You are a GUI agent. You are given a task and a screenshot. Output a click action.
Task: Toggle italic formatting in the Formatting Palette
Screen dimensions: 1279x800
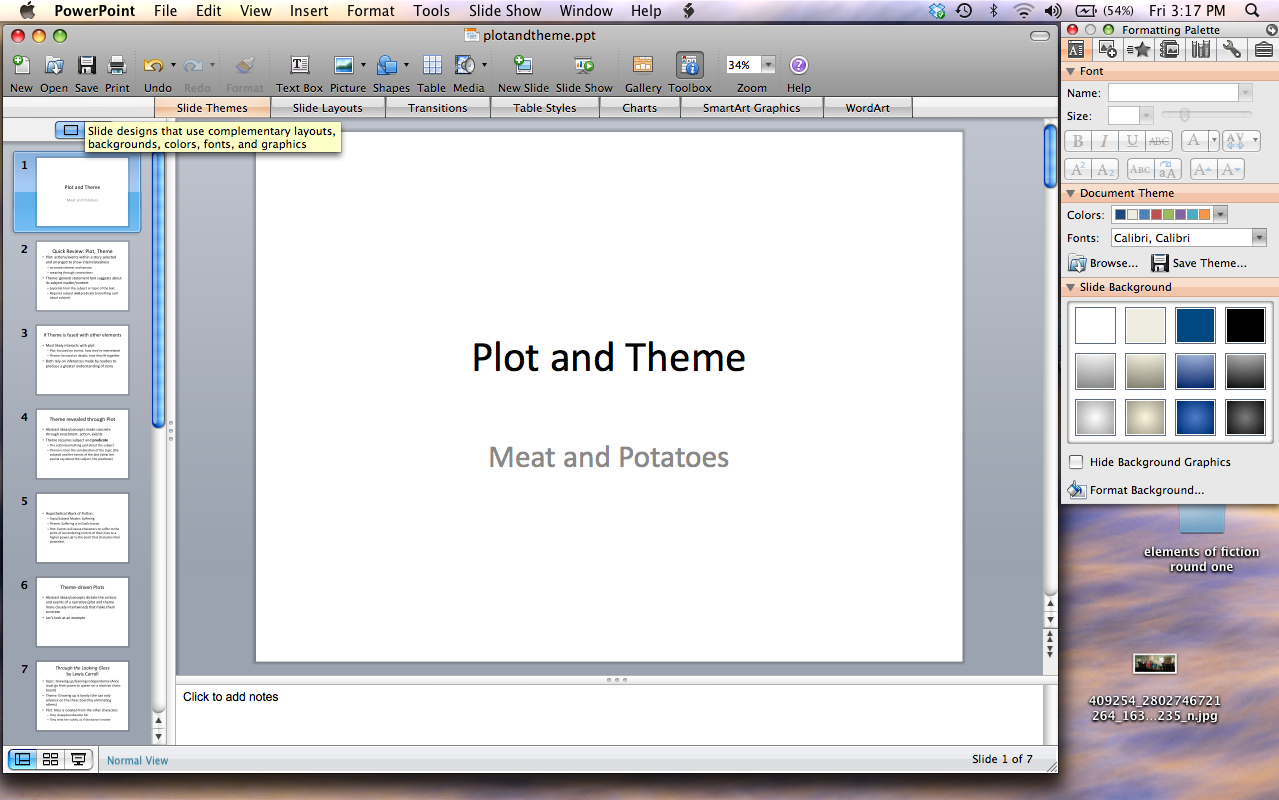tap(1104, 141)
